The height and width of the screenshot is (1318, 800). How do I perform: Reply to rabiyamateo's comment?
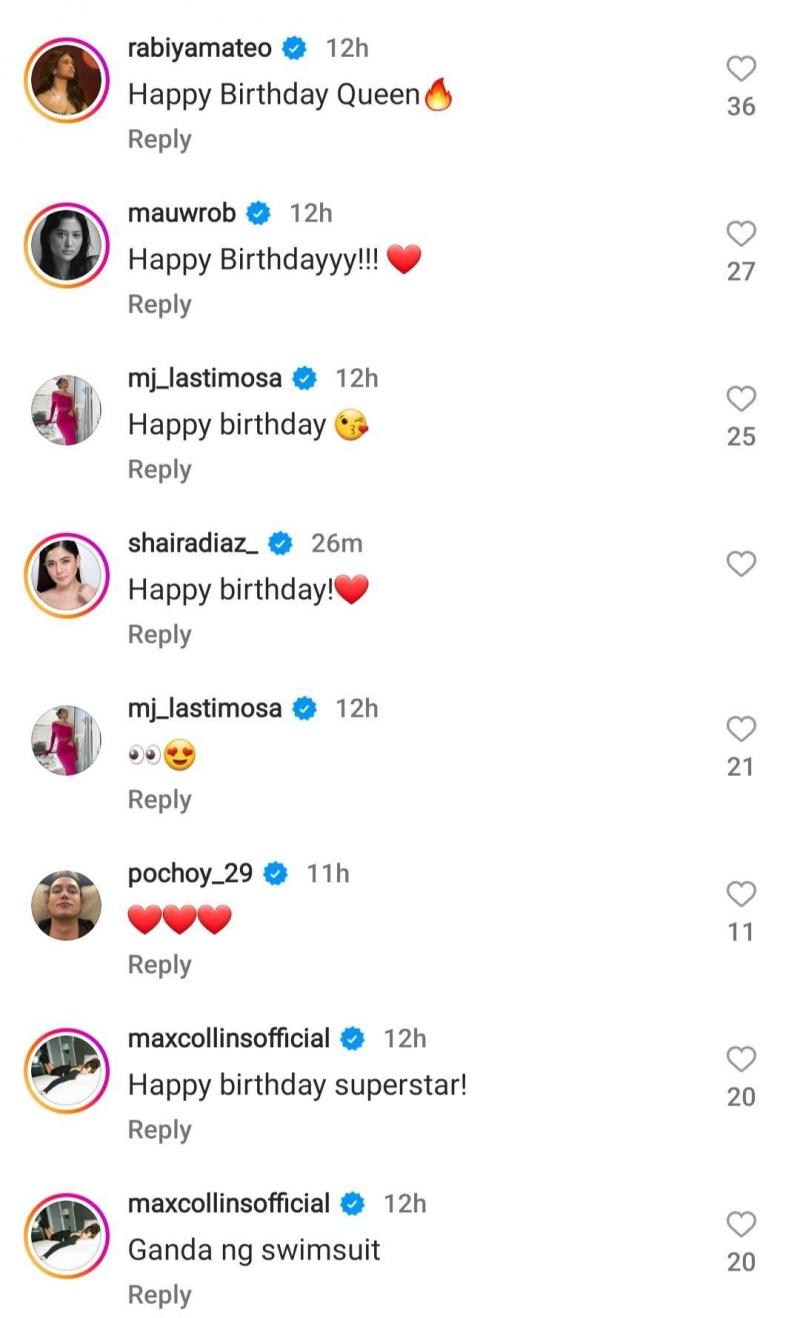159,140
